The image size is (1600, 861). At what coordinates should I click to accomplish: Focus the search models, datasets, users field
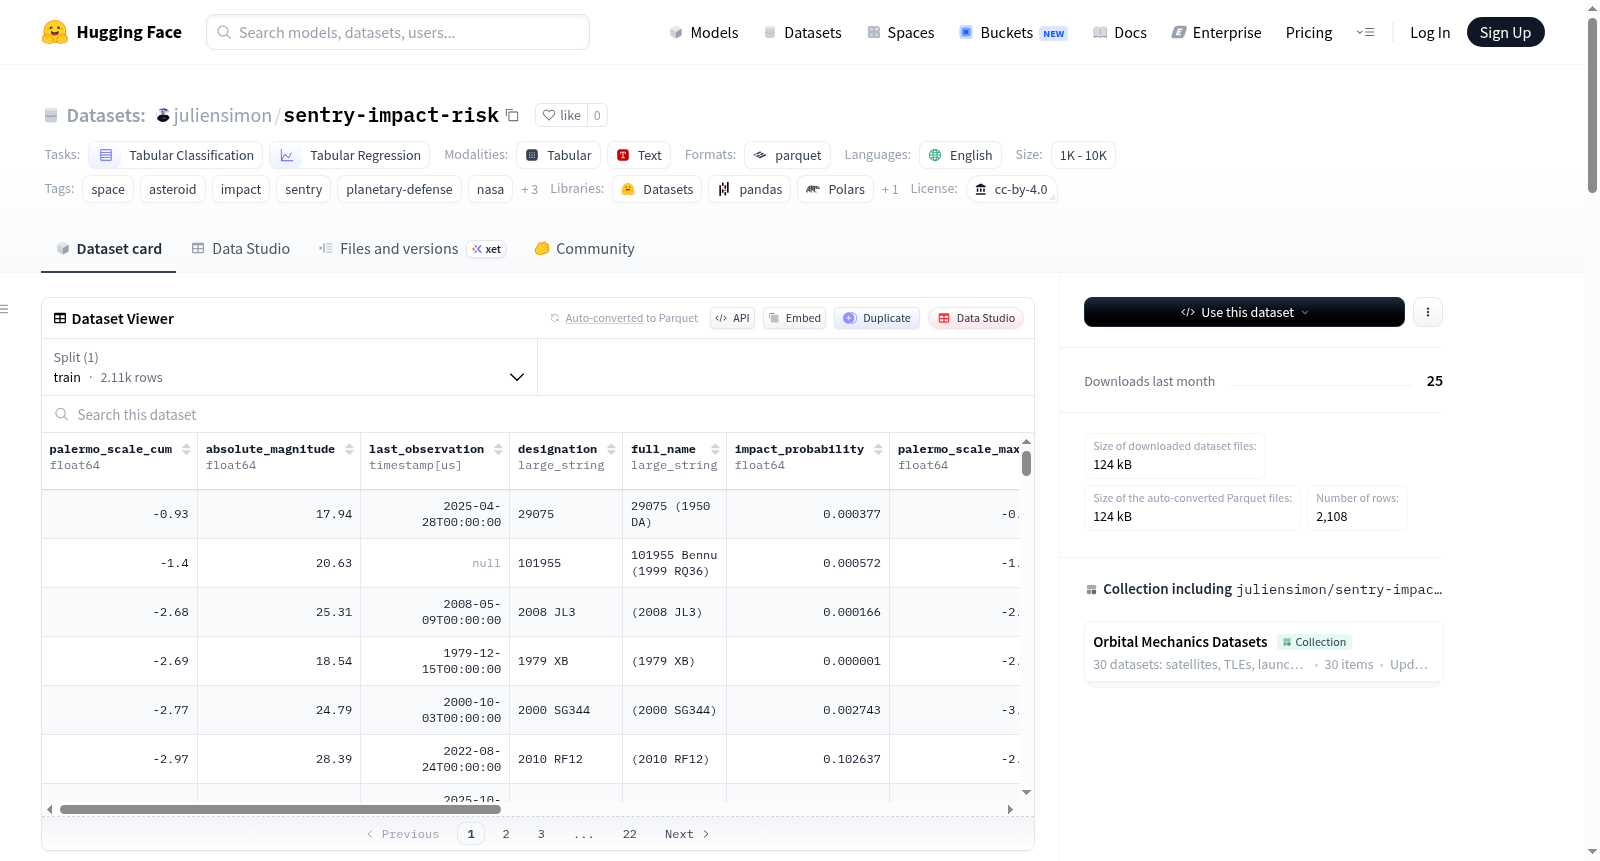tap(398, 32)
